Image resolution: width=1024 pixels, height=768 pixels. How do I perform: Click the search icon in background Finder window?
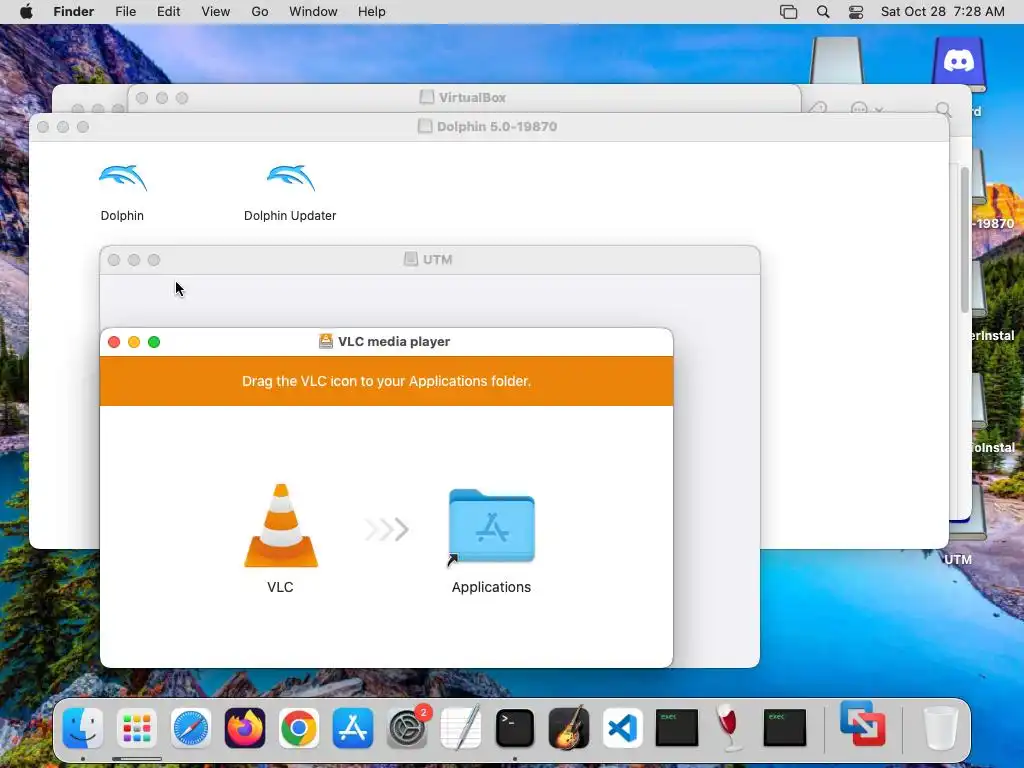pyautogui.click(x=943, y=109)
